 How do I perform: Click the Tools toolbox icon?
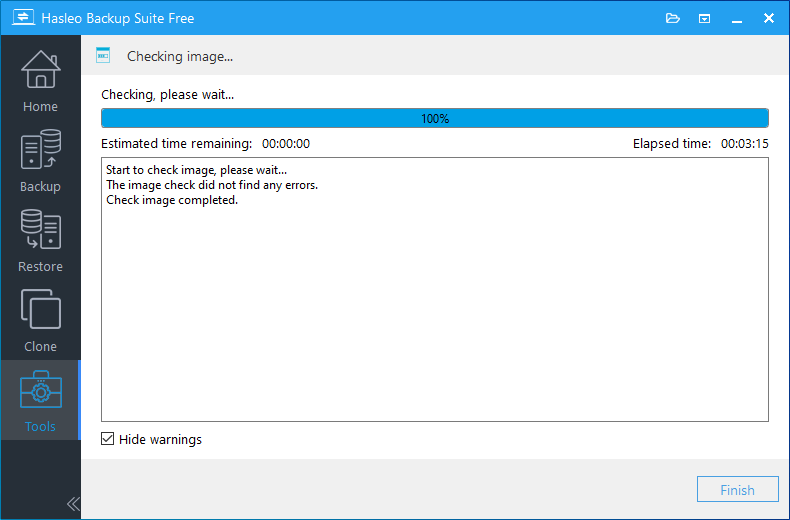coord(40,391)
